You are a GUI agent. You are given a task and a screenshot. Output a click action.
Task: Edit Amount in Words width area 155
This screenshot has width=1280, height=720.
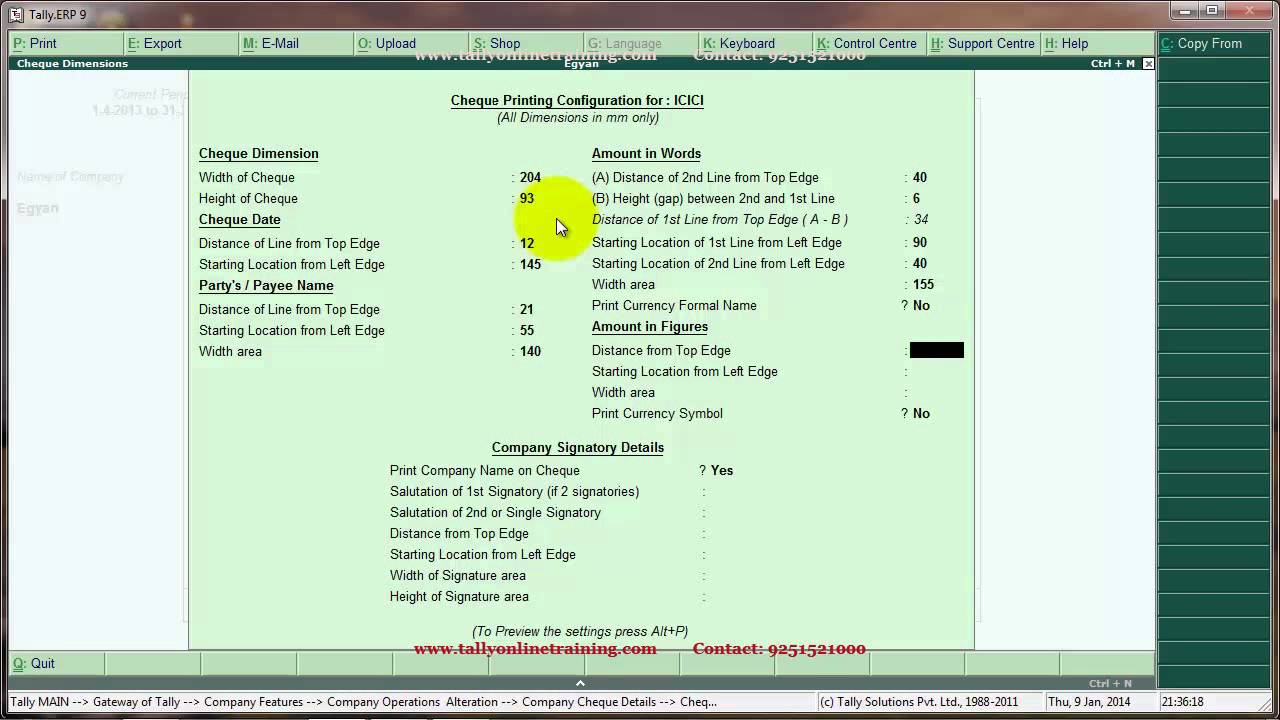click(923, 284)
